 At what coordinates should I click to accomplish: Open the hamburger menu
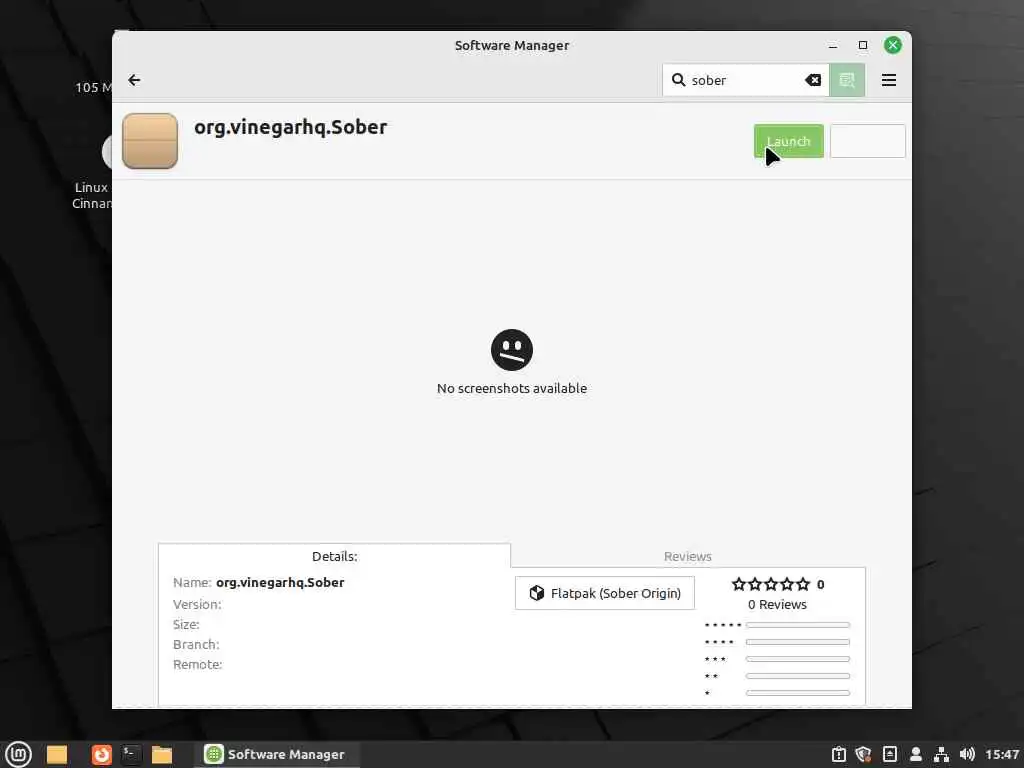click(889, 80)
